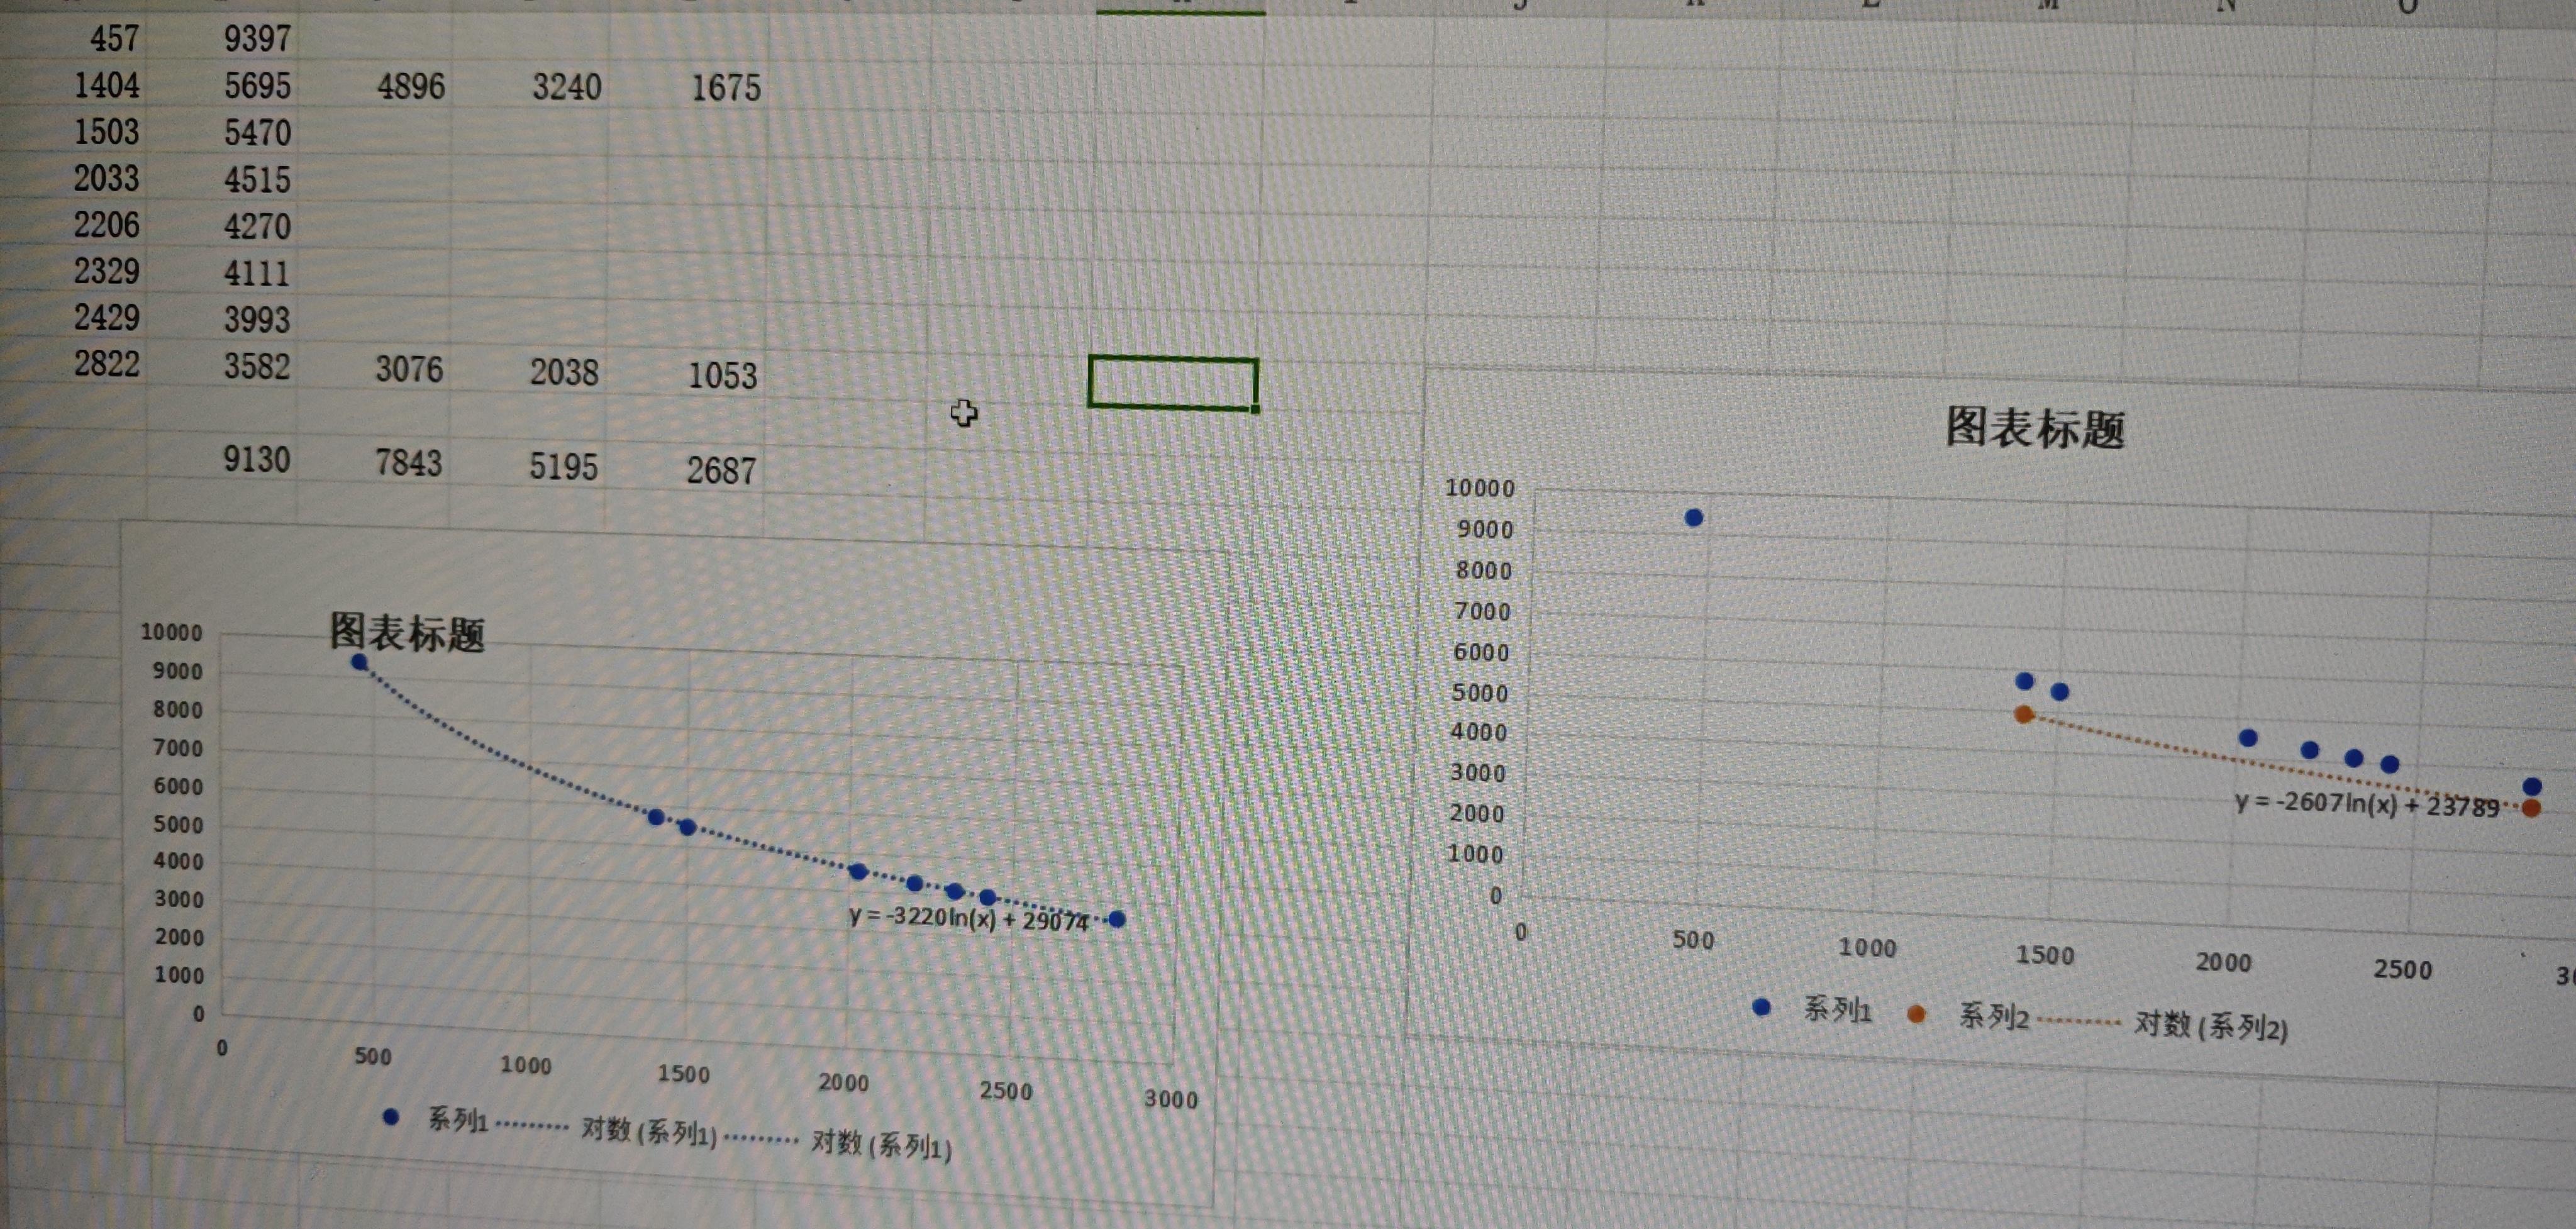The width and height of the screenshot is (2576, 1229).
Task: Click the cell showing 5195
Action: pos(563,466)
